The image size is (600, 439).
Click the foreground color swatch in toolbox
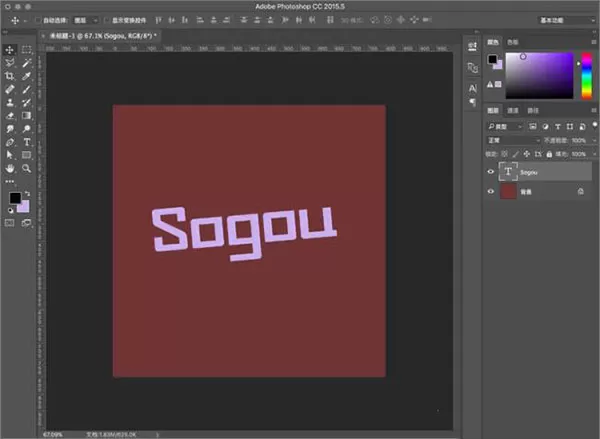click(15, 198)
